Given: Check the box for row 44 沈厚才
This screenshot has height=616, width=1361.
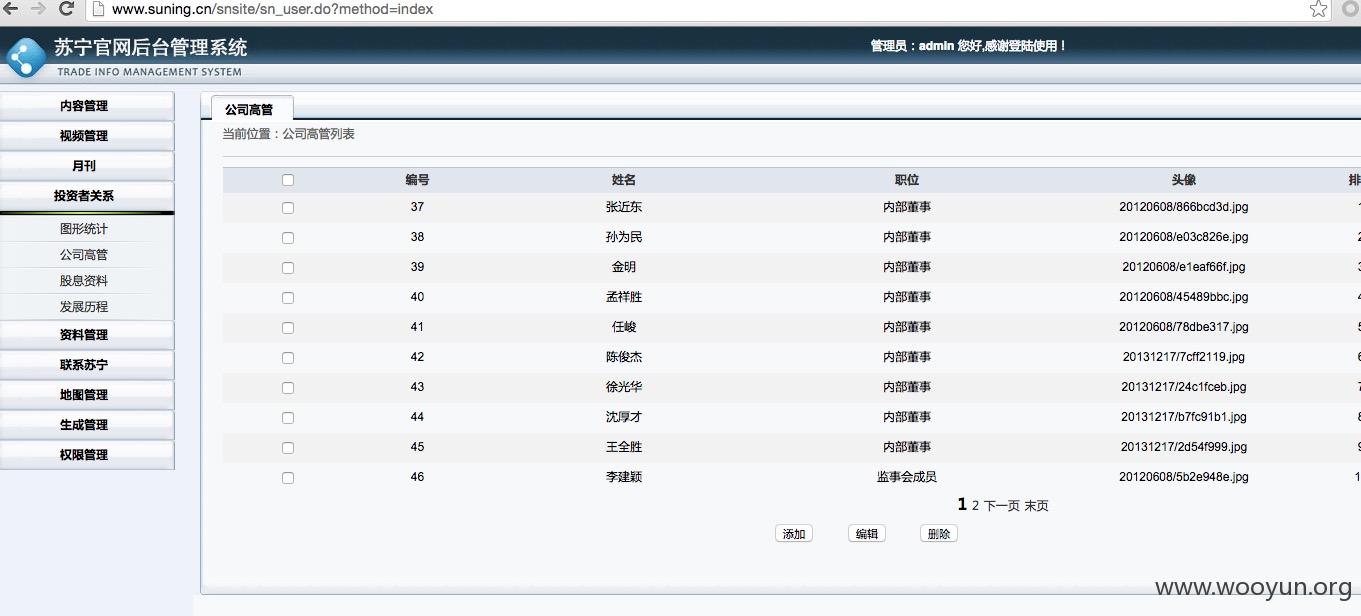Looking at the screenshot, I should click(288, 418).
